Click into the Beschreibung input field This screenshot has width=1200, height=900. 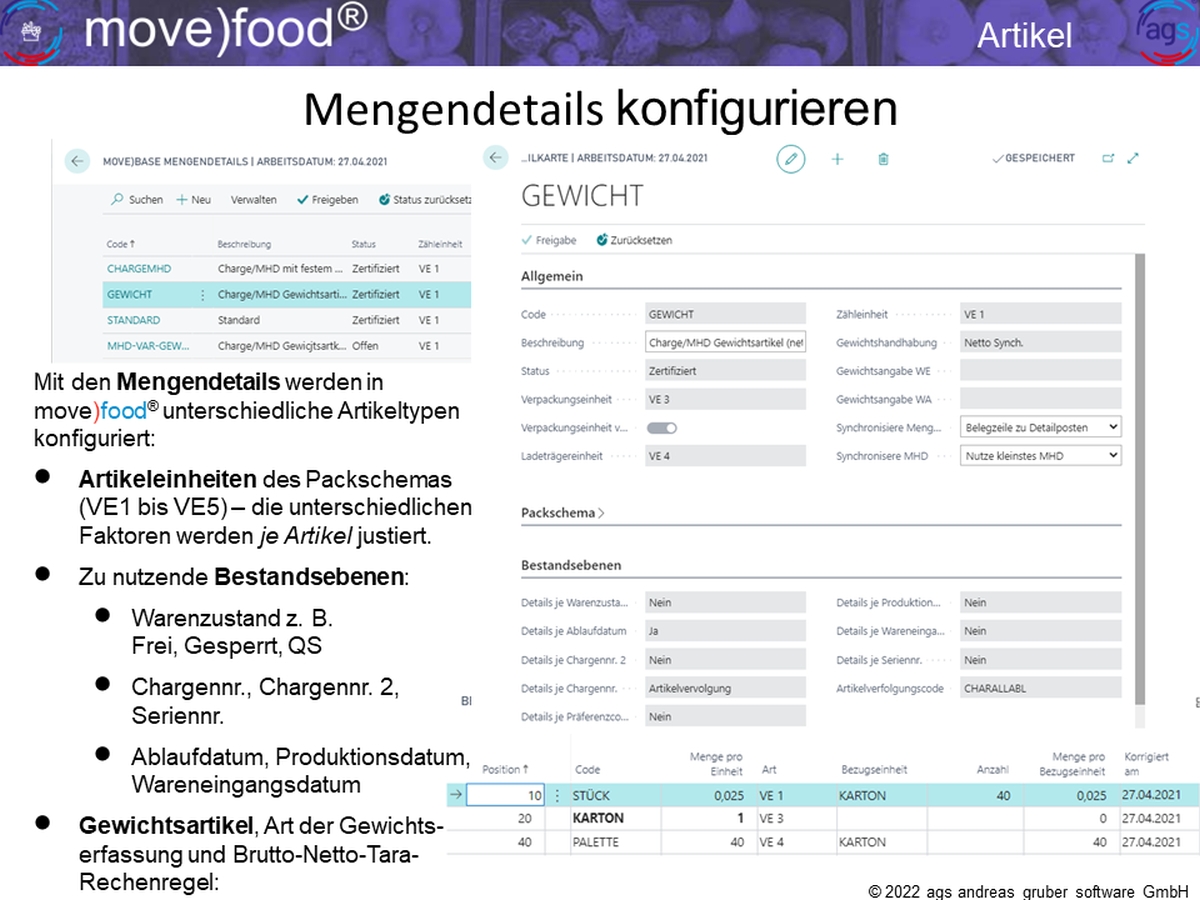click(726, 342)
